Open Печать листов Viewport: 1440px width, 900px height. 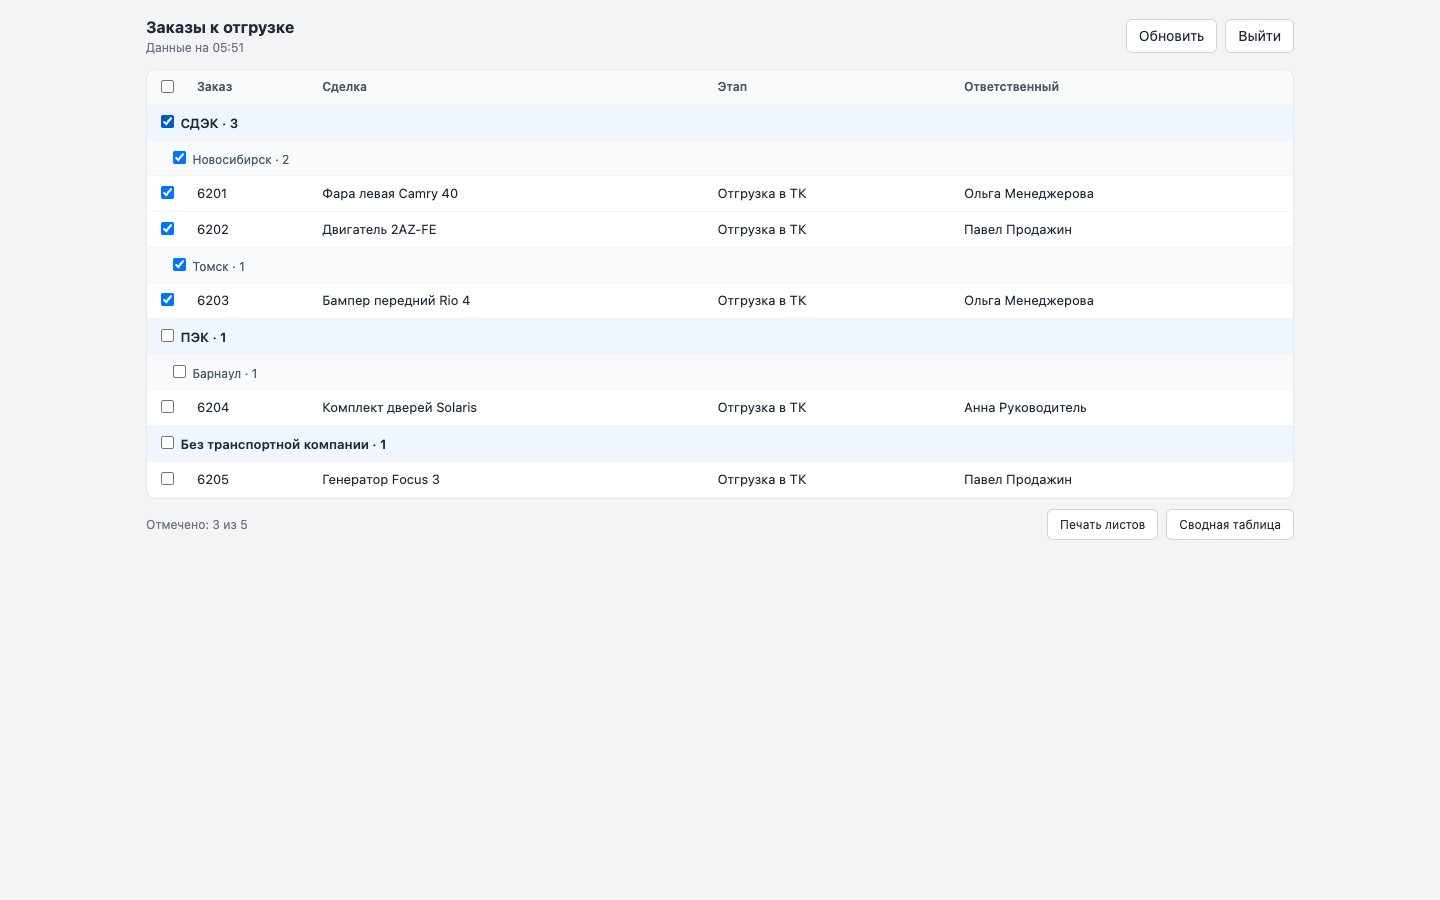(1102, 525)
